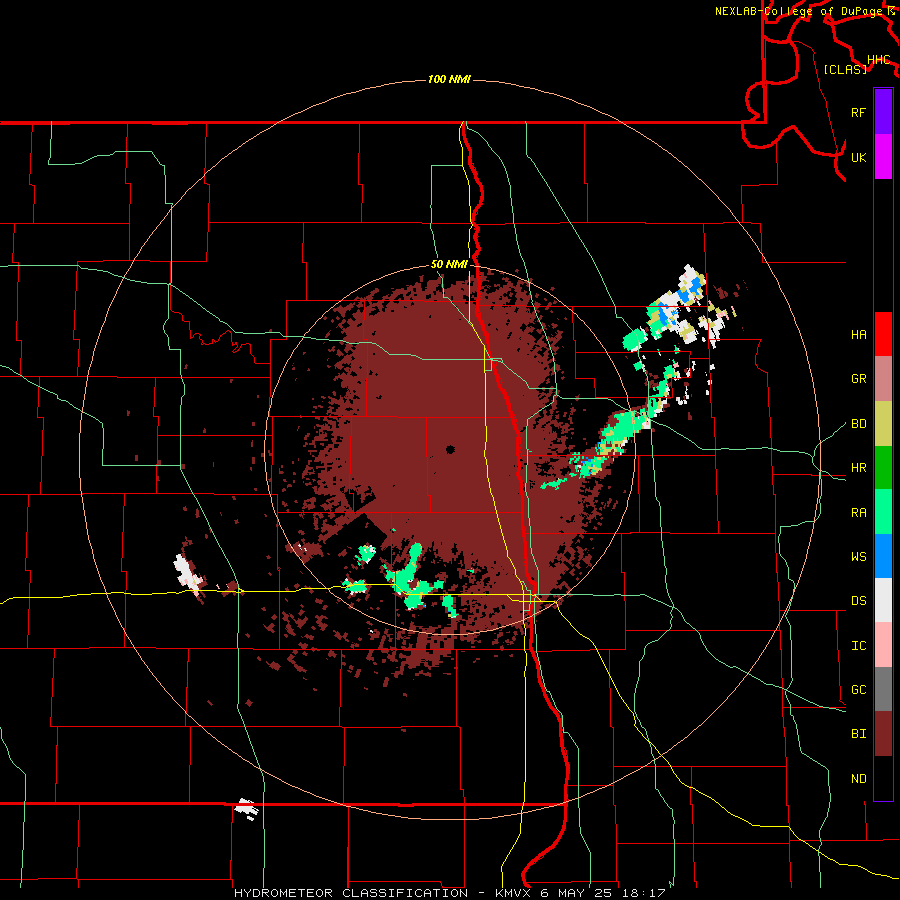Click the HR legend label

pos(859,468)
